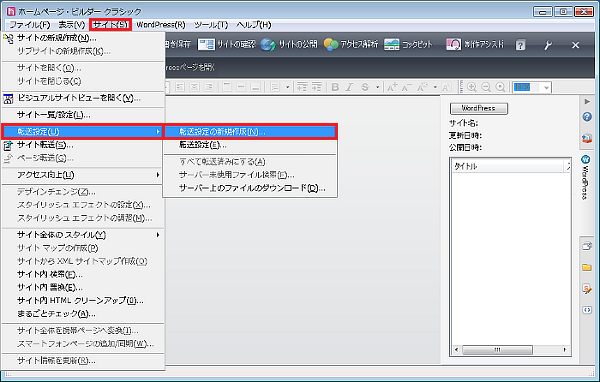
Task: Close the dark navigation bar with X
Action: point(576,45)
